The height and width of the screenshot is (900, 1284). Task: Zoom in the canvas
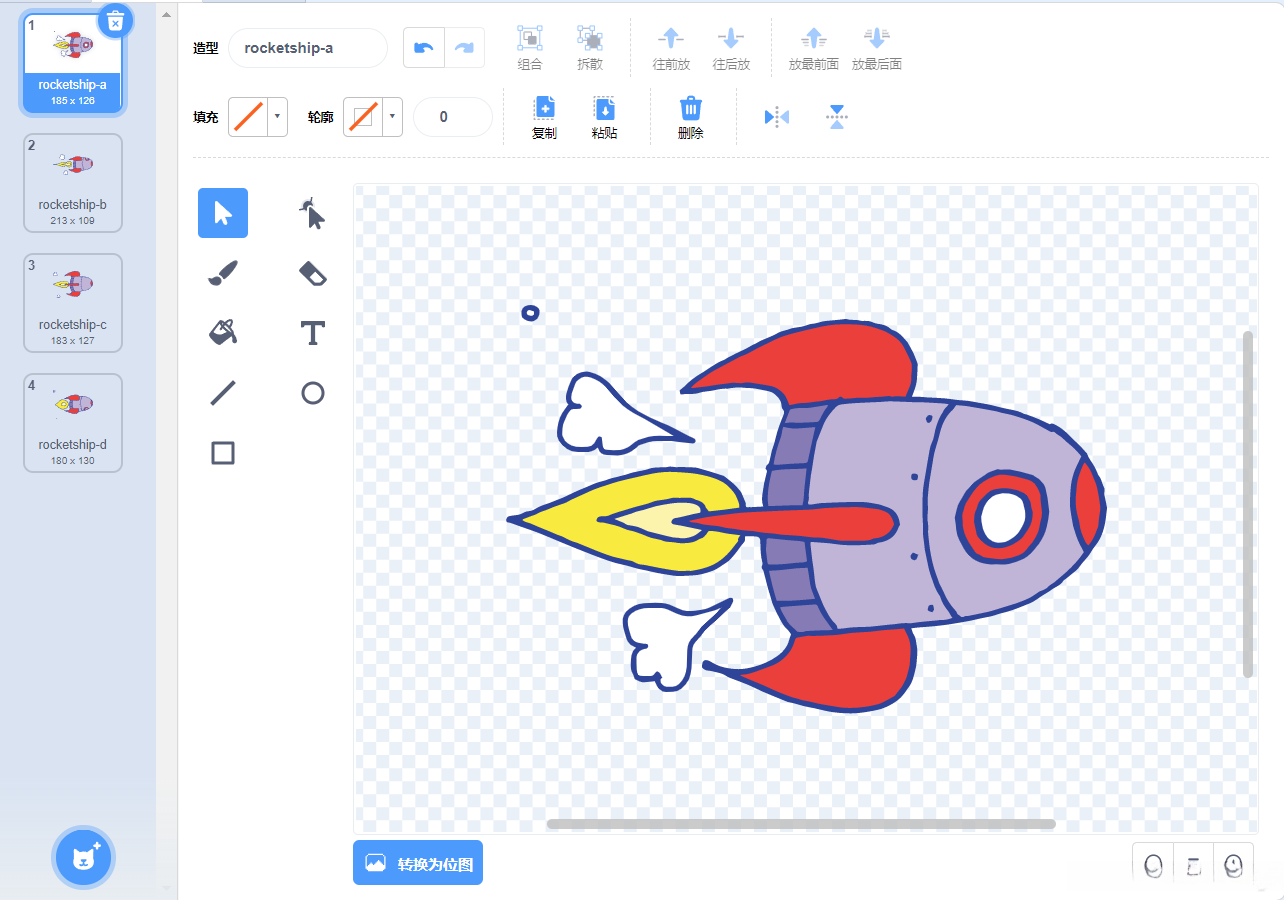coord(1233,865)
